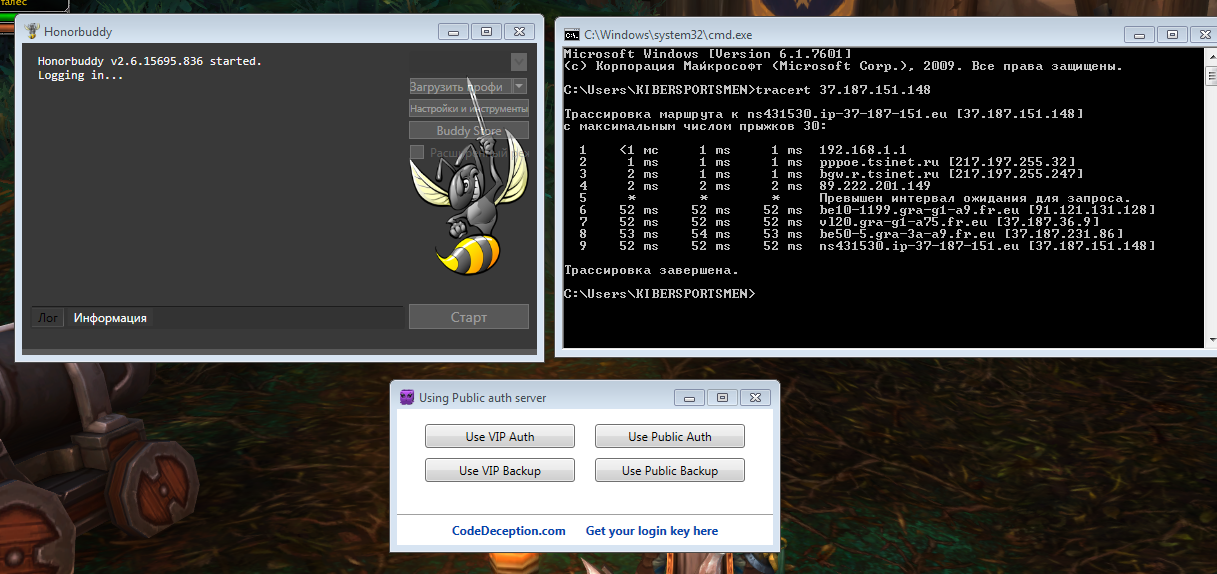The height and width of the screenshot is (574, 1217).
Task: Switch to the Информация tab
Action: [110, 318]
